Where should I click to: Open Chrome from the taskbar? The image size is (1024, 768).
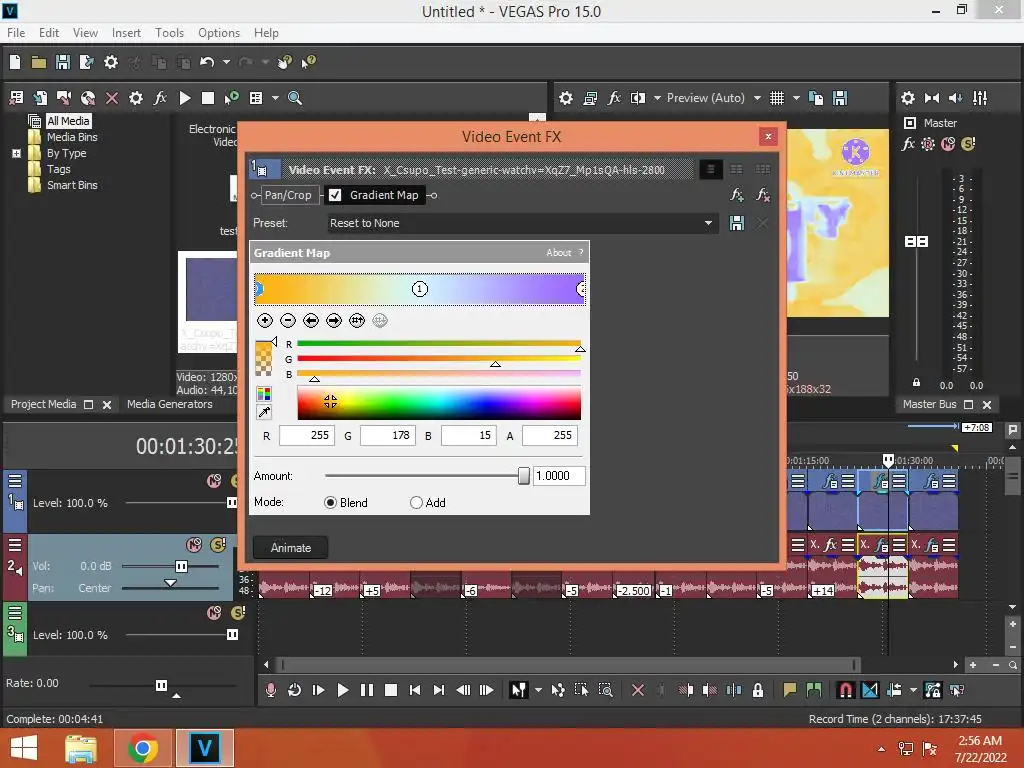click(142, 748)
